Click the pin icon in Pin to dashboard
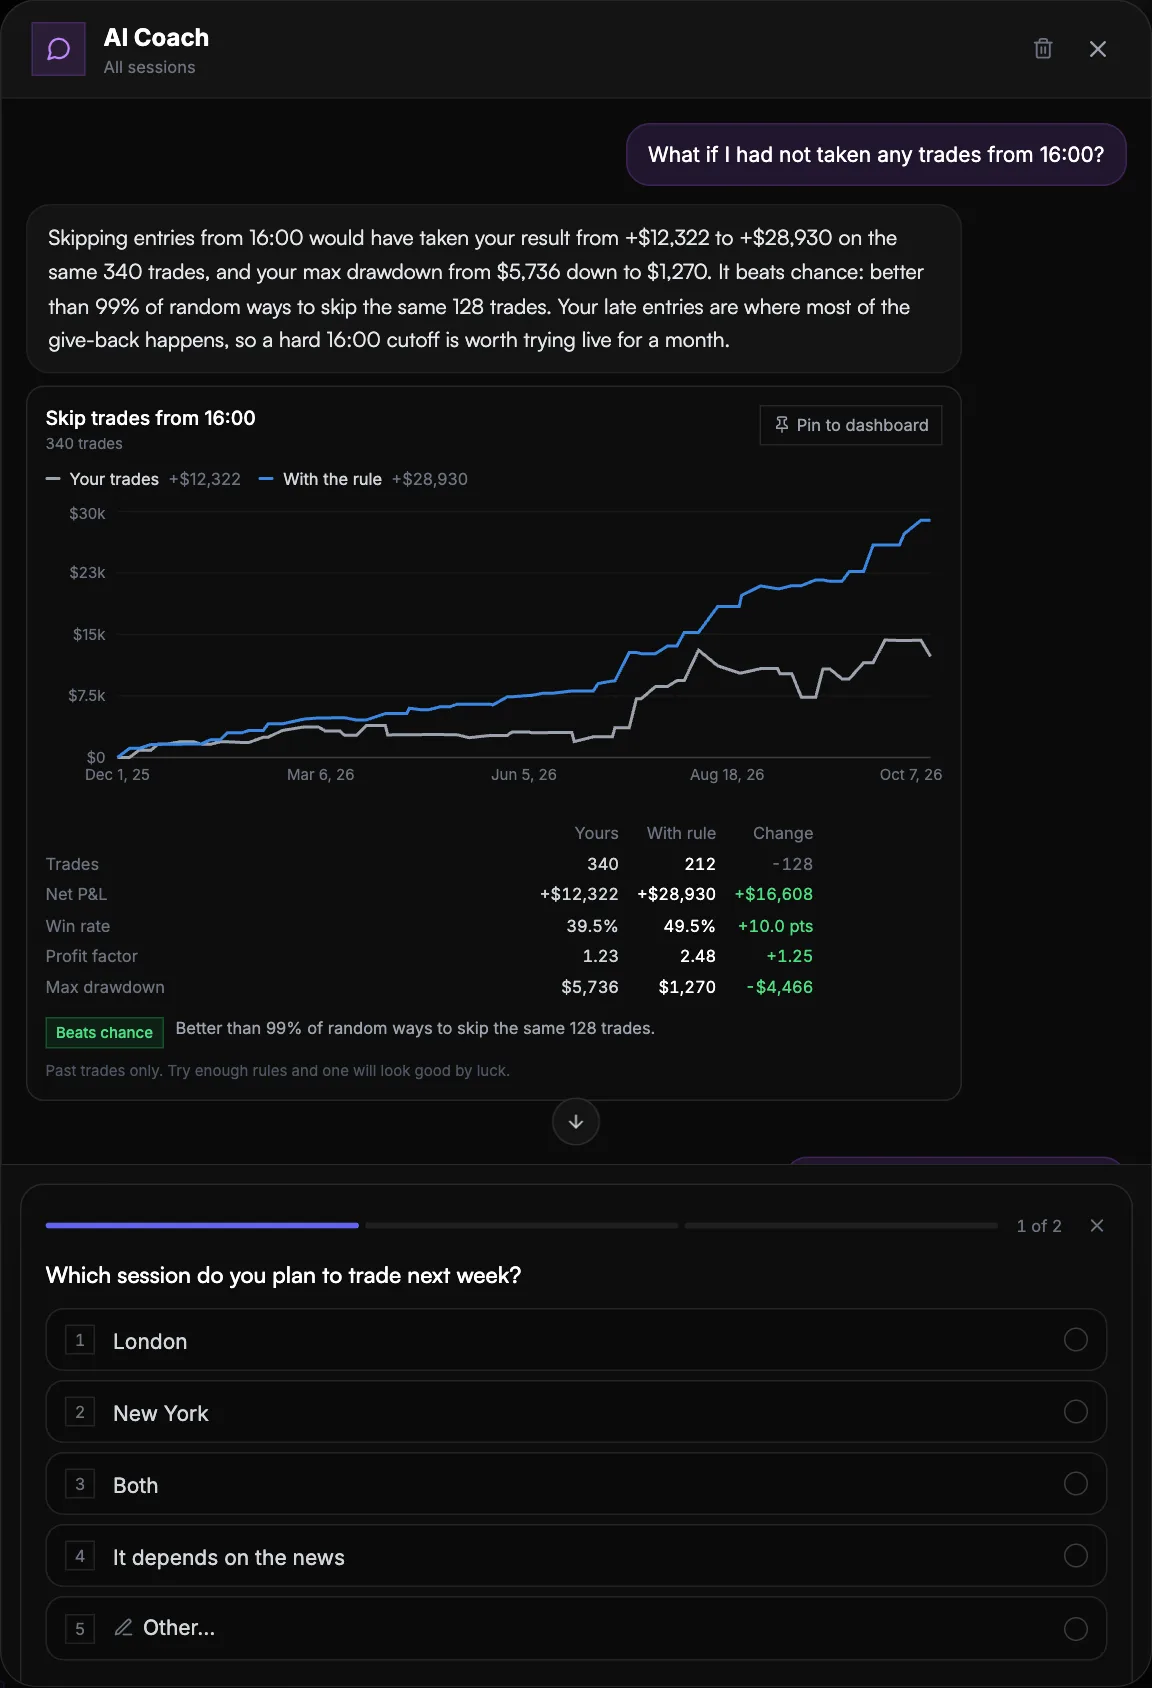The height and width of the screenshot is (1688, 1152). [x=782, y=425]
